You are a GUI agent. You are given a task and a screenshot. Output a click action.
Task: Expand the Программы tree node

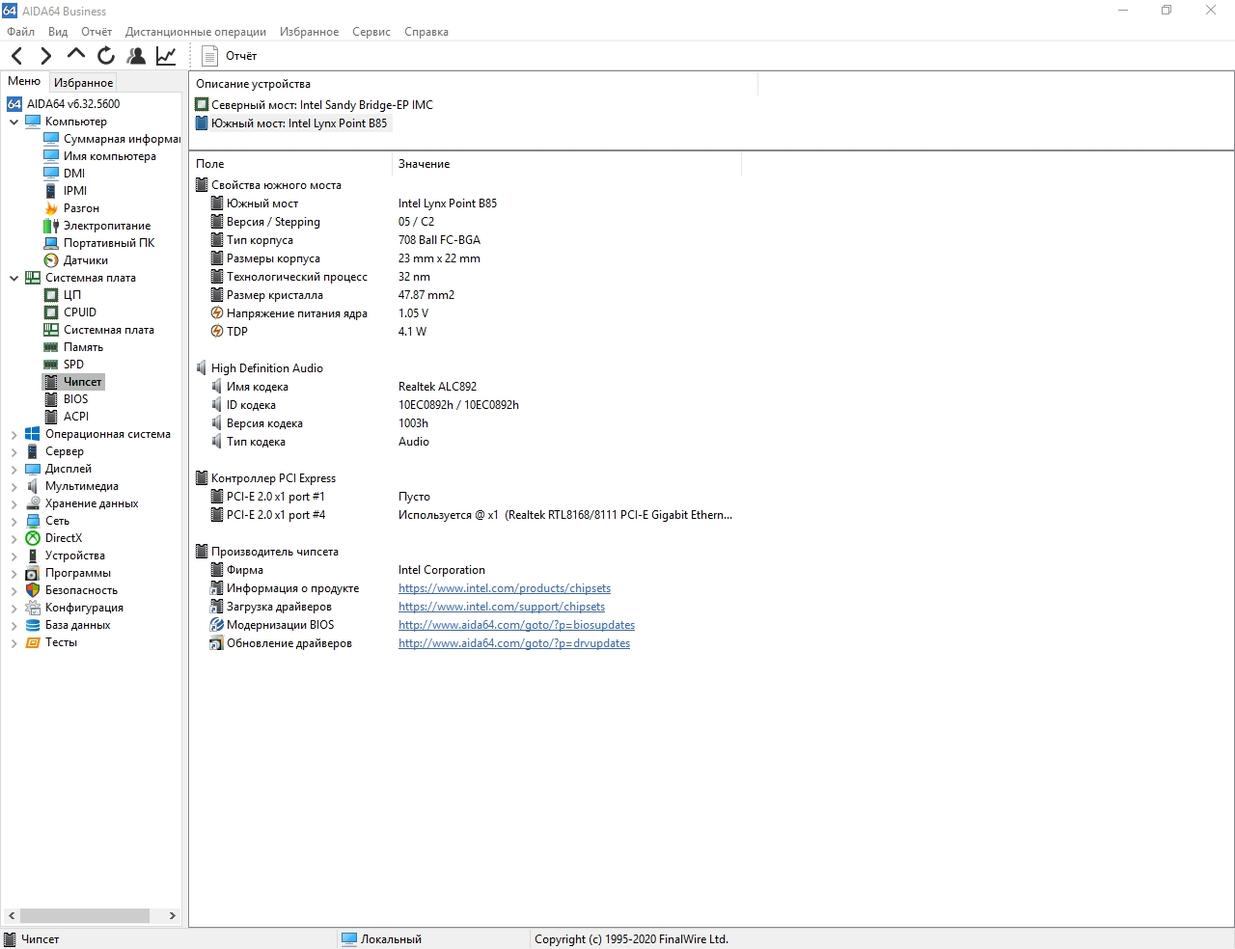14,573
